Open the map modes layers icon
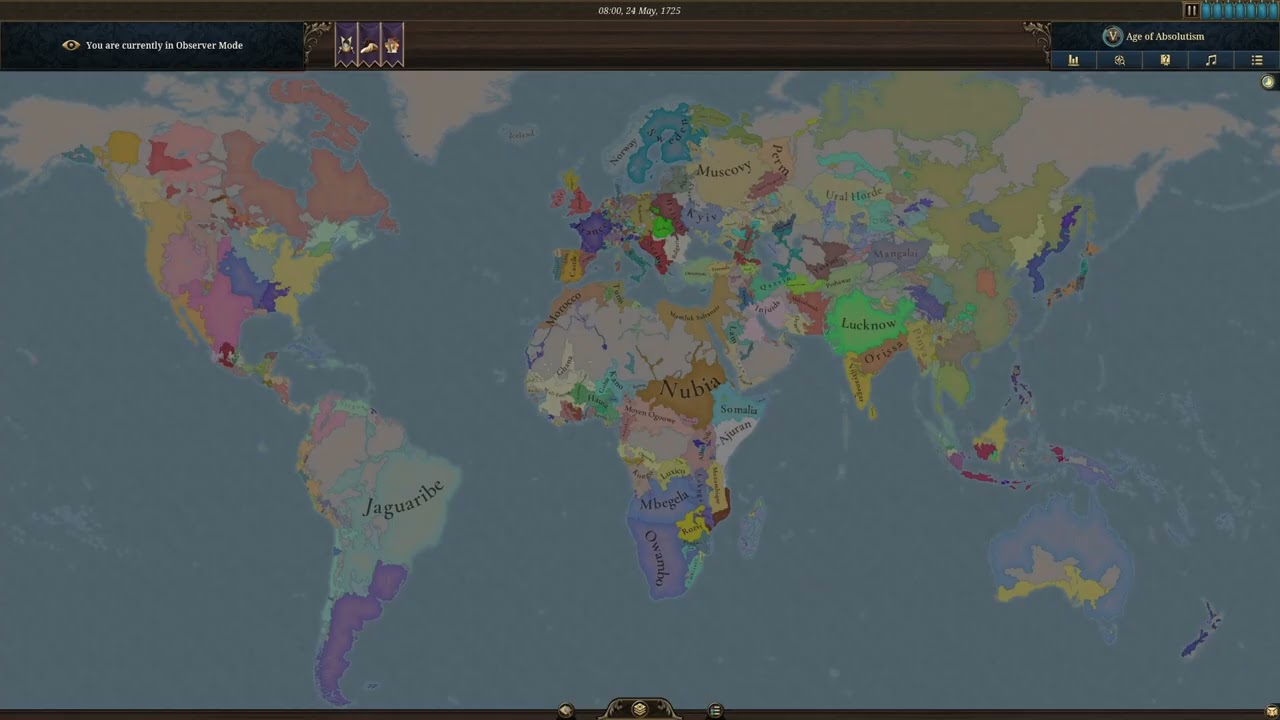Image resolution: width=1280 pixels, height=720 pixels. [639, 709]
